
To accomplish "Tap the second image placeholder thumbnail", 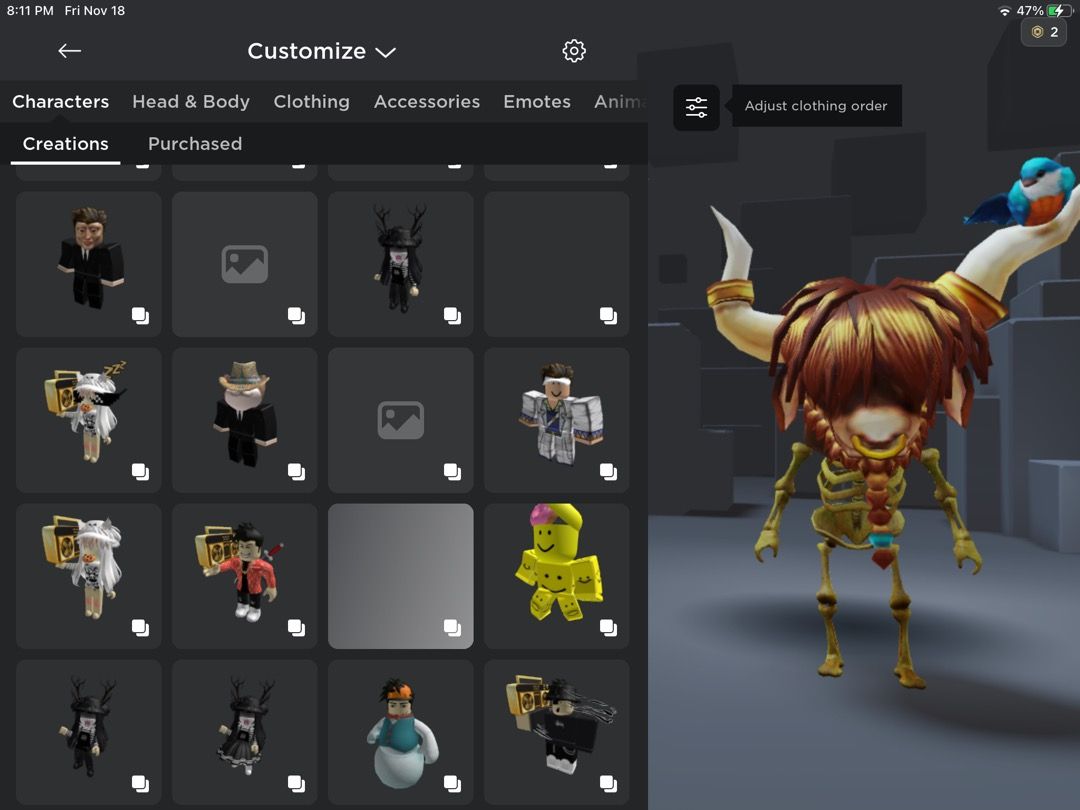I will (x=400, y=420).
